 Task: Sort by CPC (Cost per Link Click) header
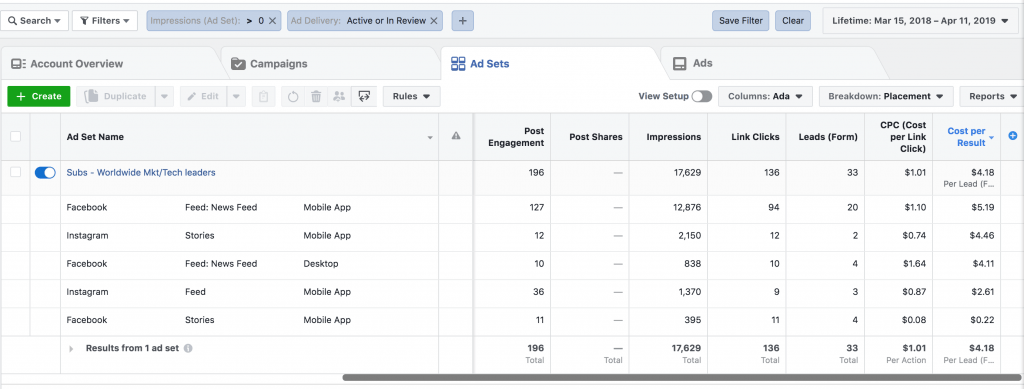point(903,136)
